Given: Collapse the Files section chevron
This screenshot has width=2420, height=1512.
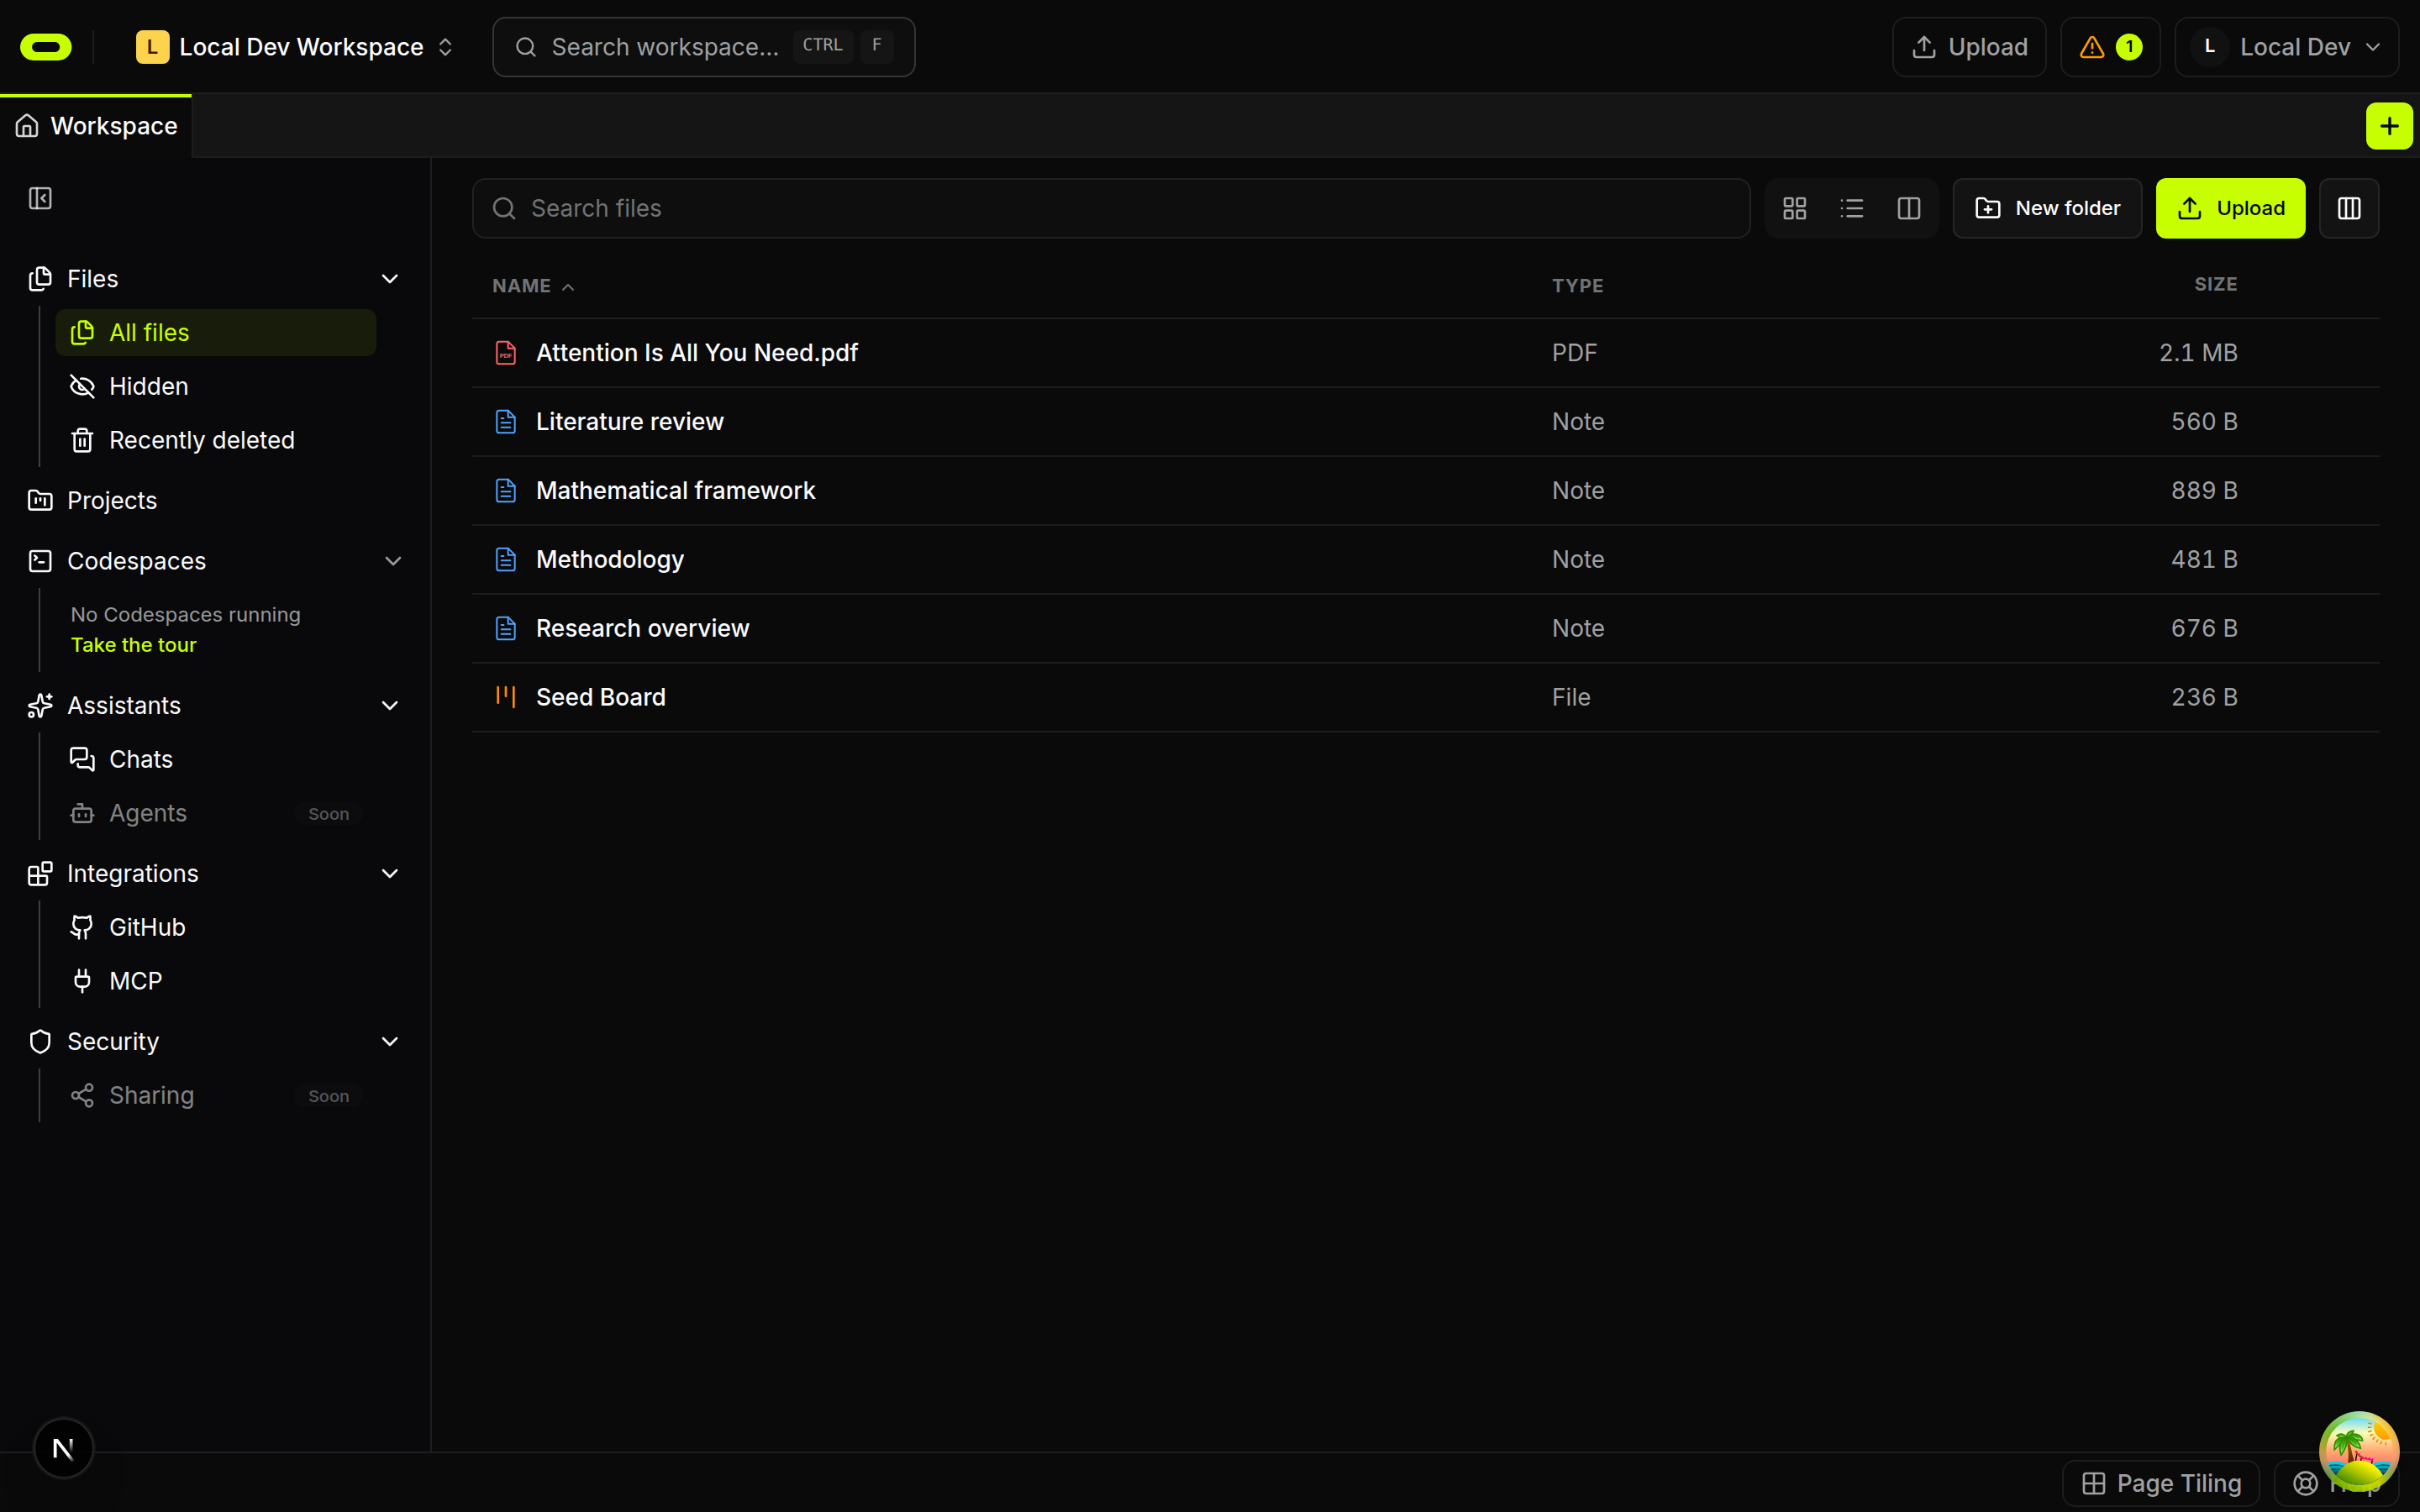Looking at the screenshot, I should [390, 279].
